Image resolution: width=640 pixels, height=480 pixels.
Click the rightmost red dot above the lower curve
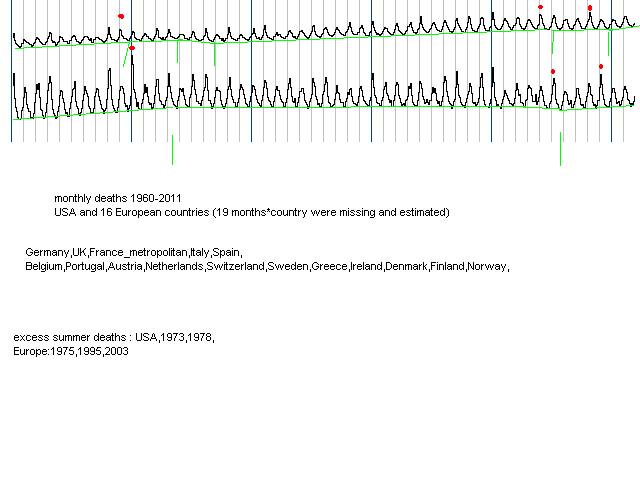(x=601, y=67)
